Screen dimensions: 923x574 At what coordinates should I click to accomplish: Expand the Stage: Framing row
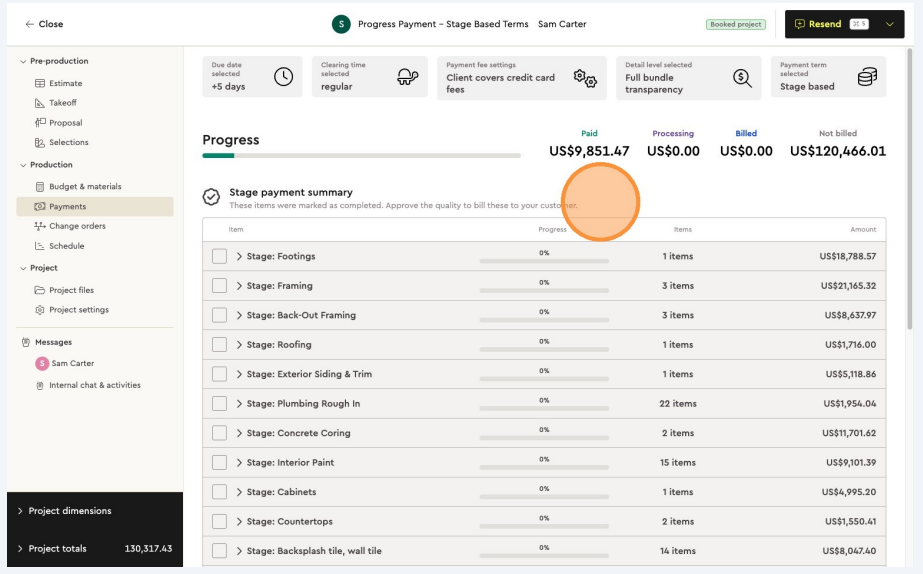coord(240,286)
